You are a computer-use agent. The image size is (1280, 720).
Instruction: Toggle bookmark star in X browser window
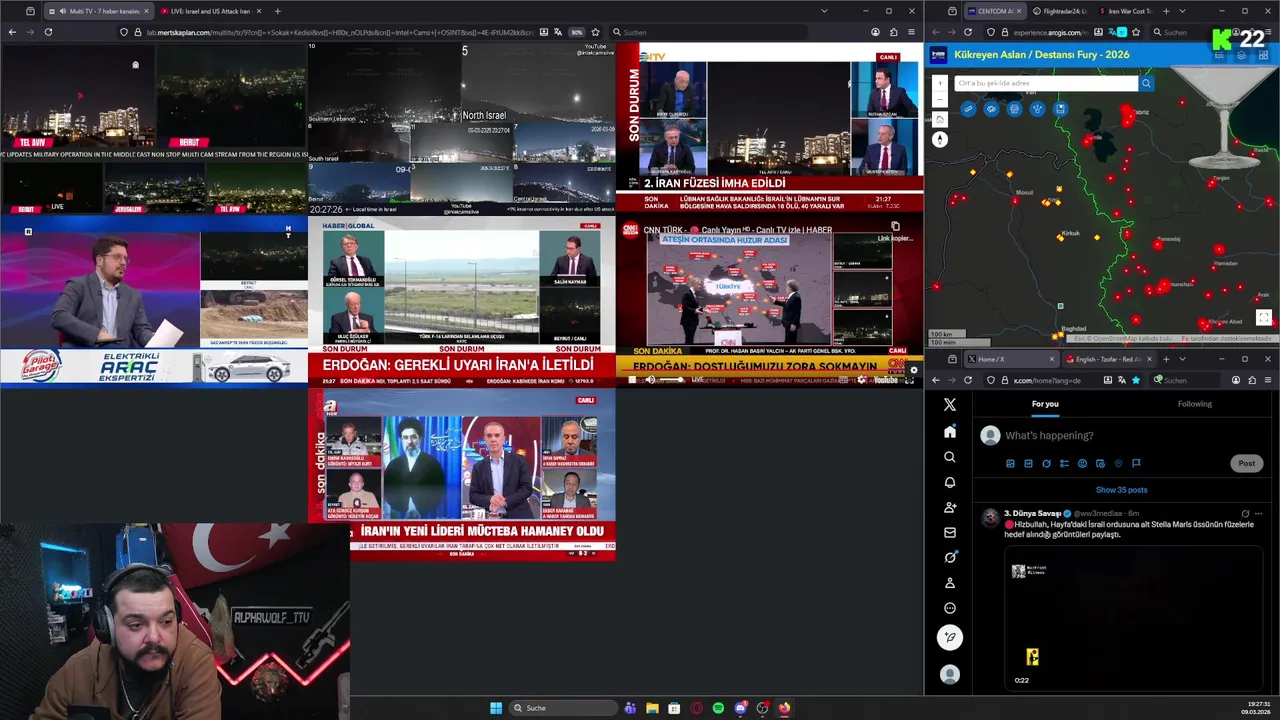1135,380
